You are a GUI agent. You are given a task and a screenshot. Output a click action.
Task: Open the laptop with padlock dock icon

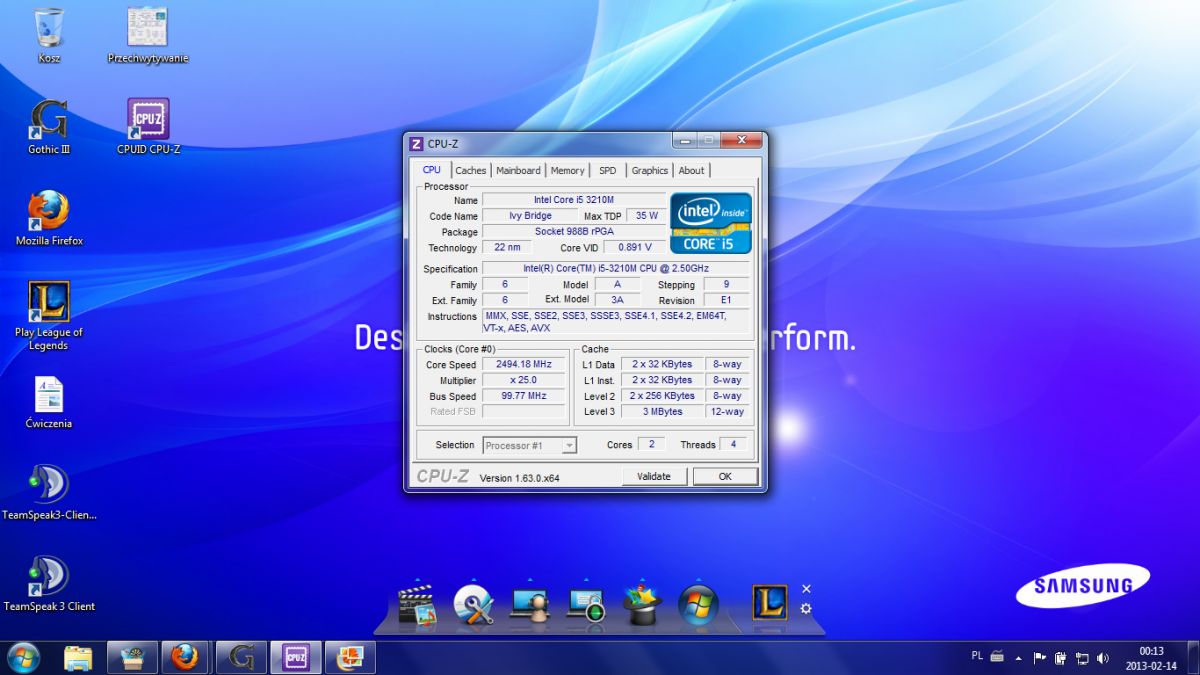pyautogui.click(x=586, y=604)
